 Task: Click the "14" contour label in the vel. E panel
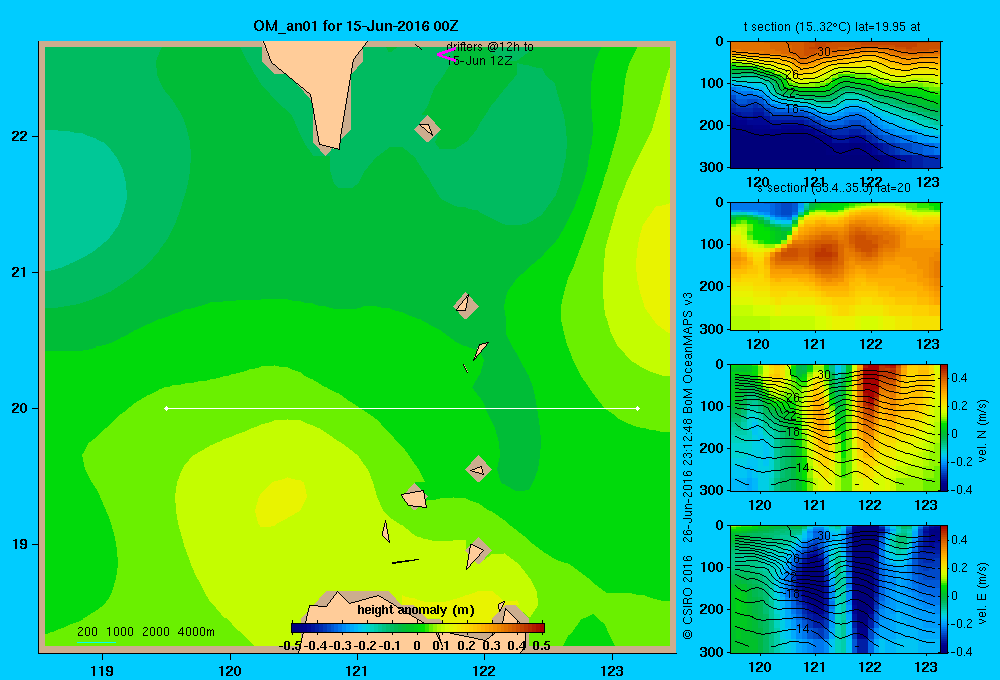(x=803, y=628)
